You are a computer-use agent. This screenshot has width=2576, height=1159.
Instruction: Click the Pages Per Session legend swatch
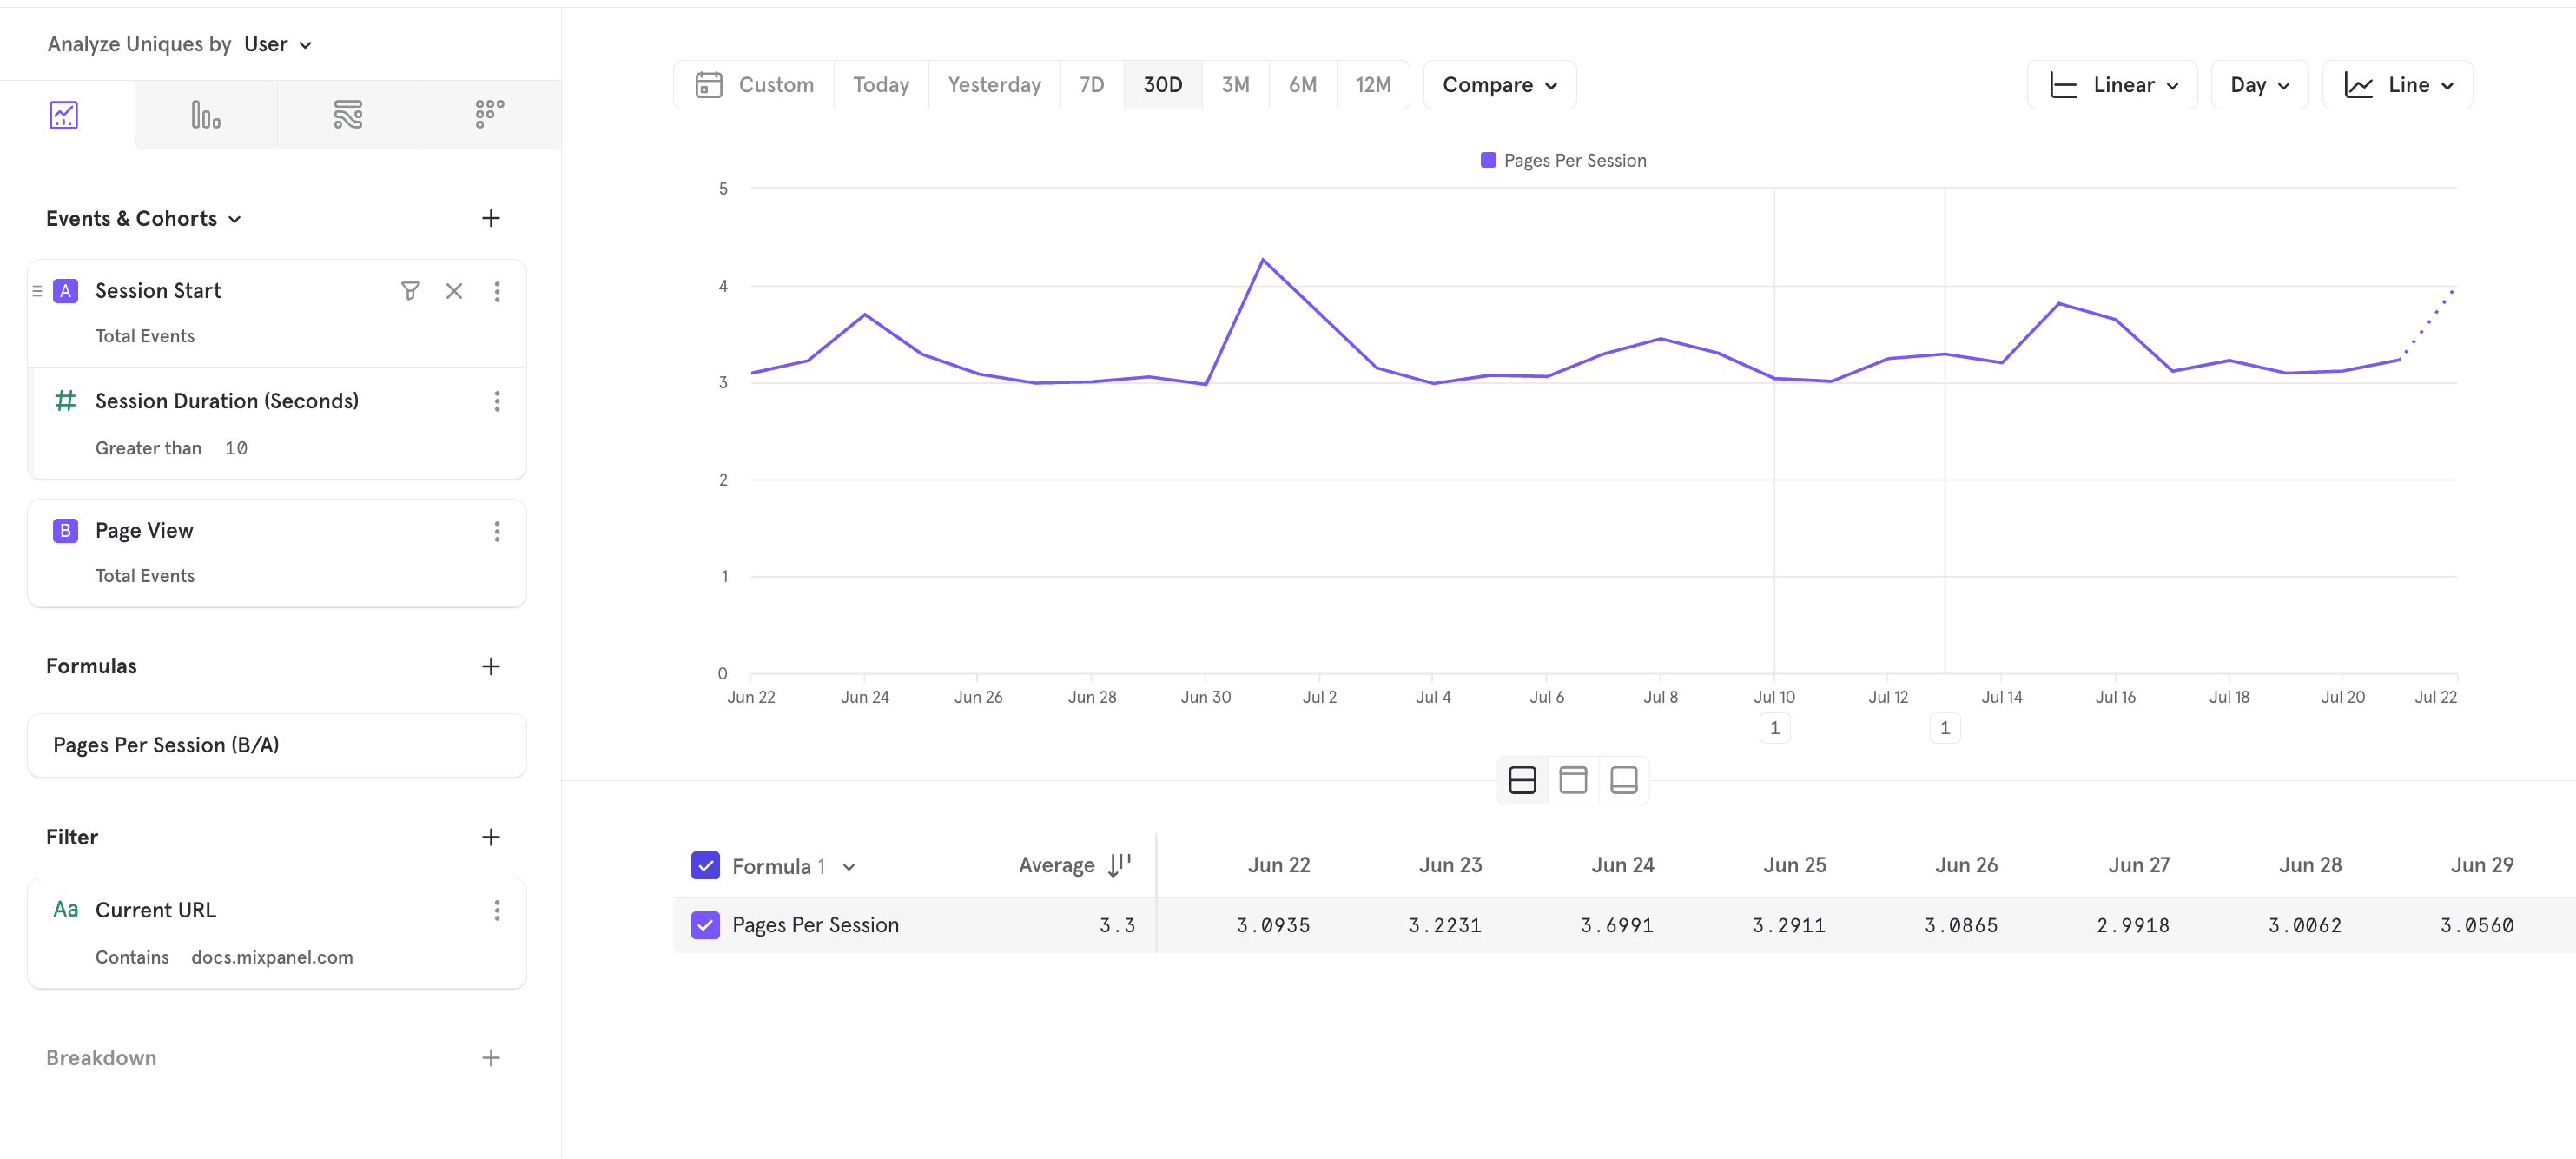pos(1488,160)
